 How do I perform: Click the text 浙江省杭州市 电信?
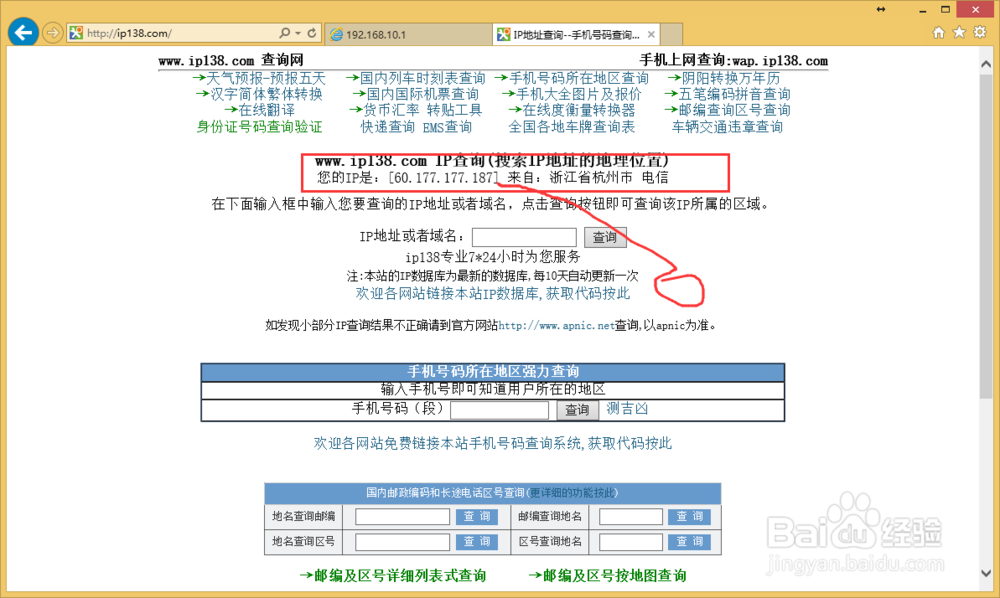609,178
